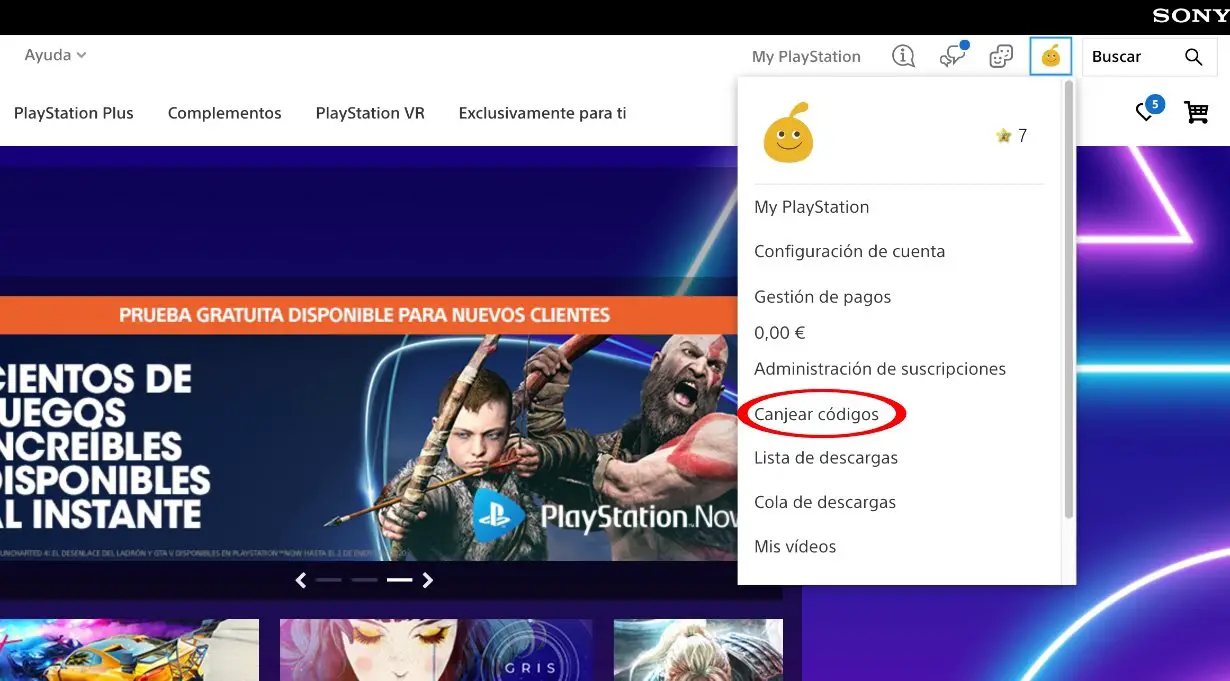This screenshot has height=681, width=1230.
Task: Open the PlayStation Plus tab
Action: pos(74,113)
